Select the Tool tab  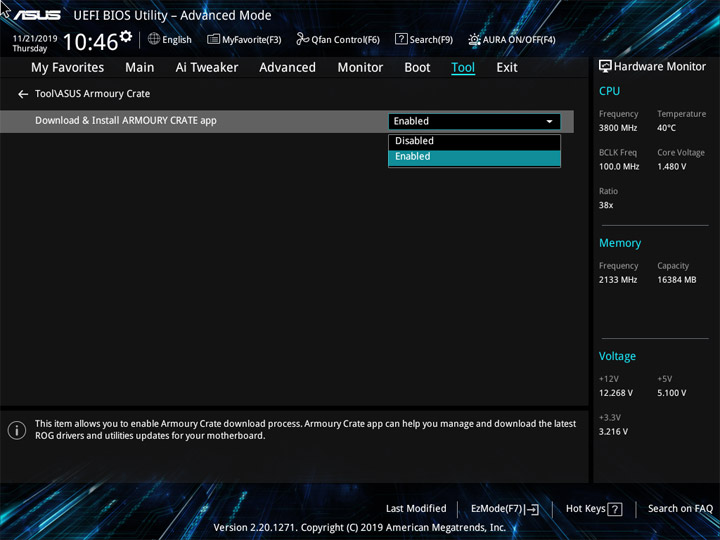click(x=463, y=68)
